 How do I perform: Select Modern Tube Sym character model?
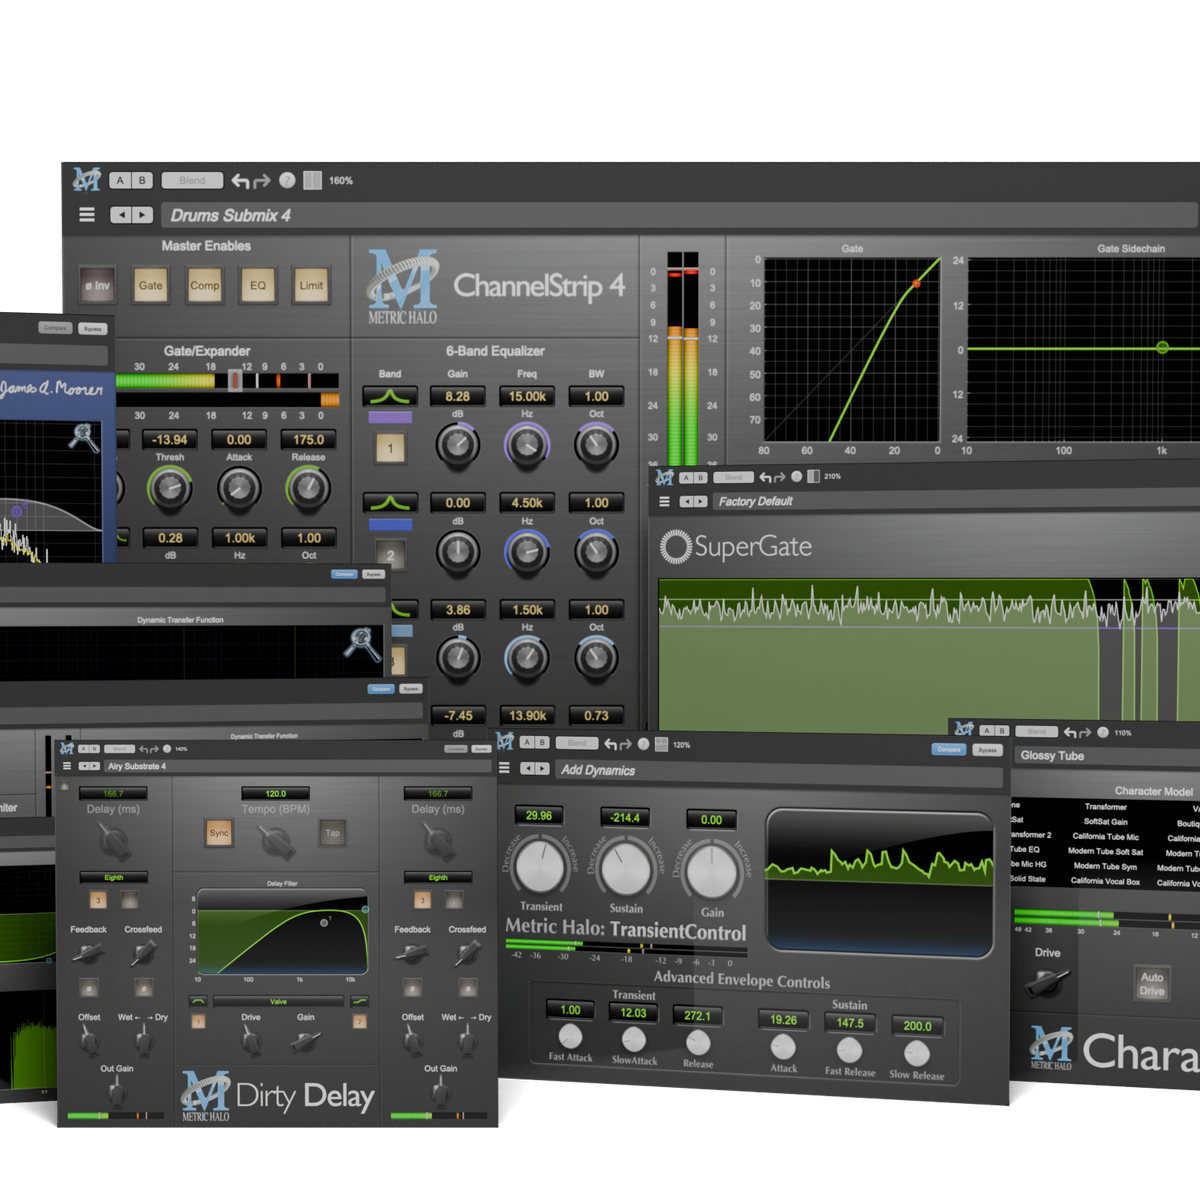coord(1106,867)
